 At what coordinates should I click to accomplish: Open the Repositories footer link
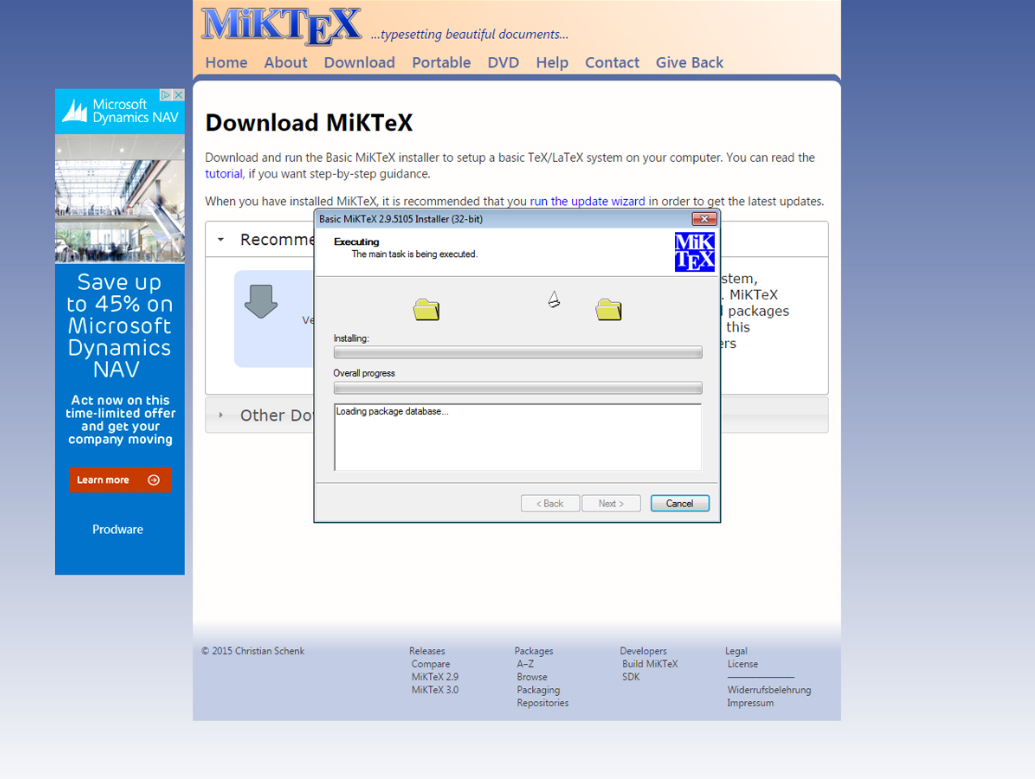[x=542, y=703]
